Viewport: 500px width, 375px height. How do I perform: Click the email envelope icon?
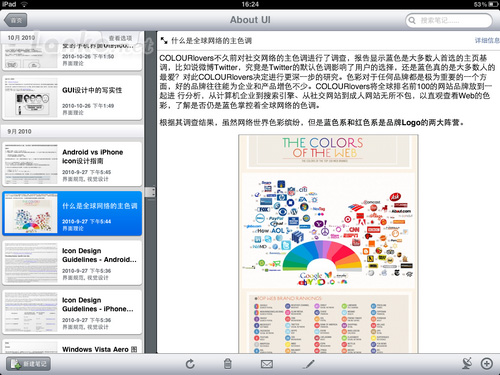[267, 364]
